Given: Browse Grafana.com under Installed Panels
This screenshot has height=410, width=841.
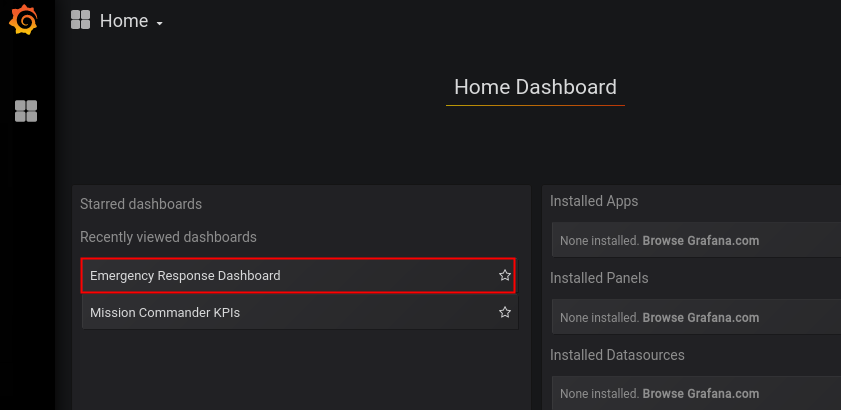Looking at the screenshot, I should [x=700, y=317].
